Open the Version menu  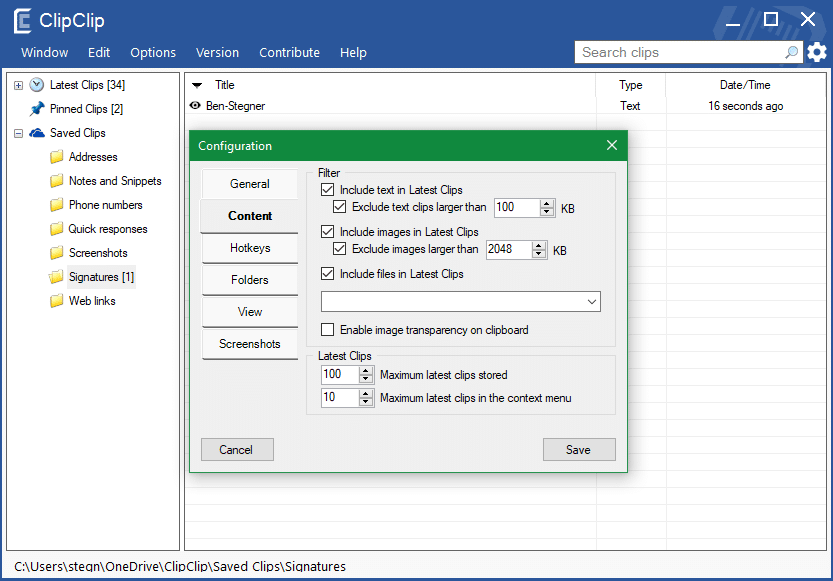coord(217,53)
